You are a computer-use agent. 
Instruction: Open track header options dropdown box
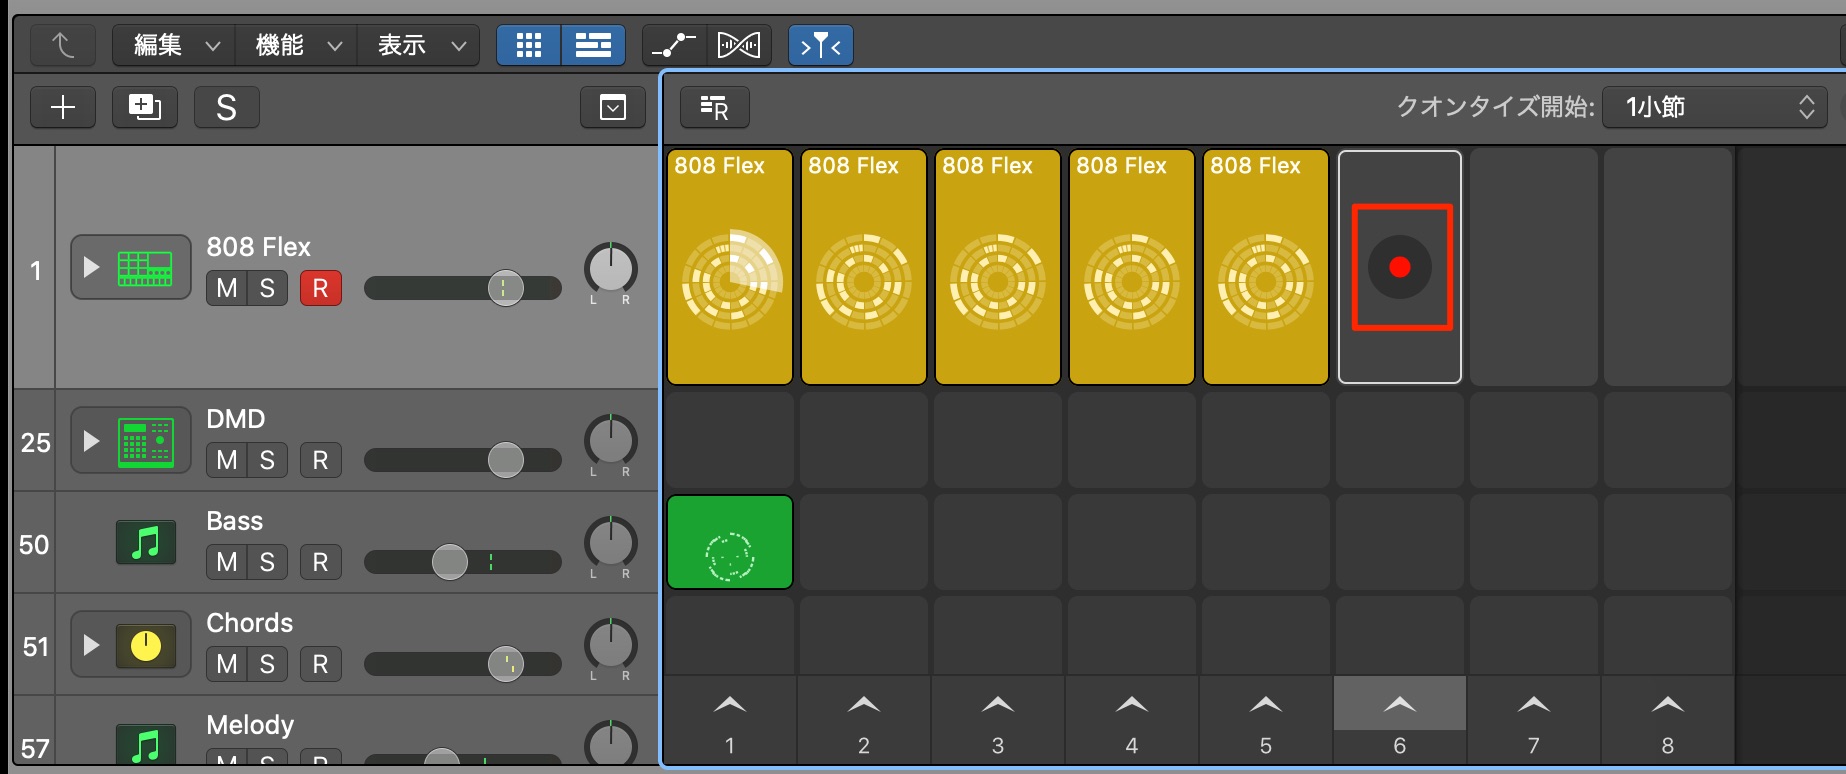(x=613, y=107)
